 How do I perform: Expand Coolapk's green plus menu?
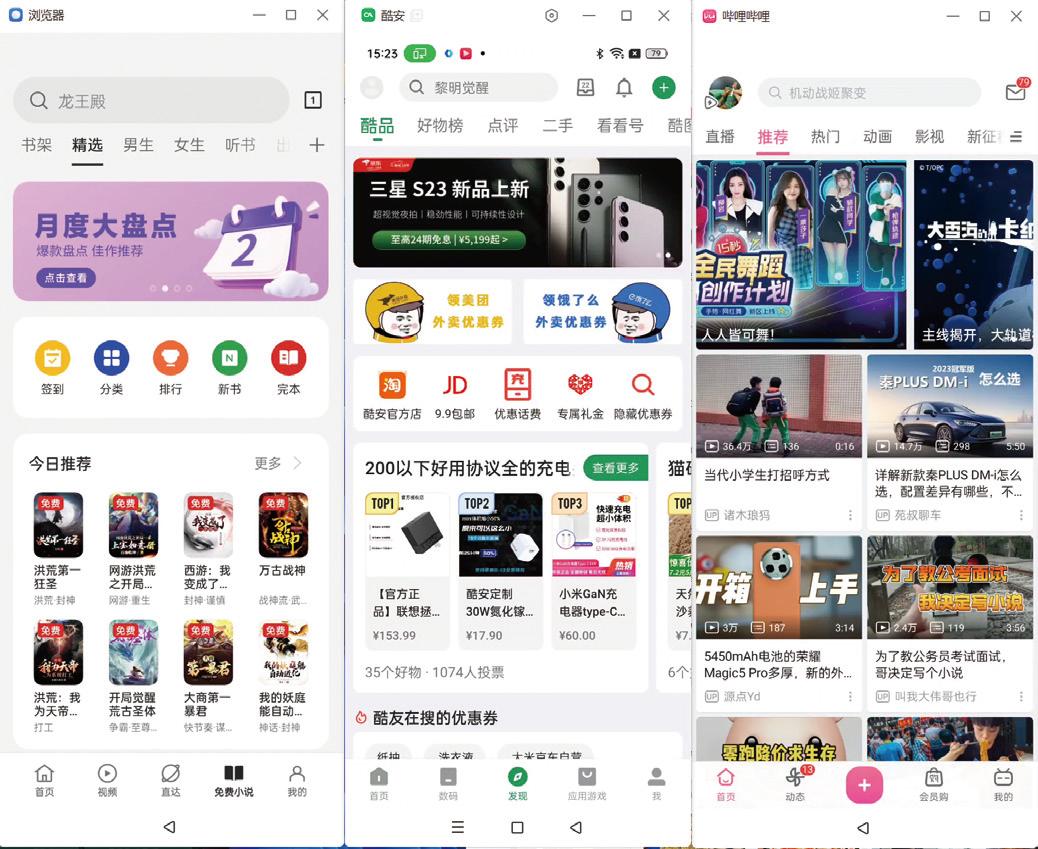point(663,87)
